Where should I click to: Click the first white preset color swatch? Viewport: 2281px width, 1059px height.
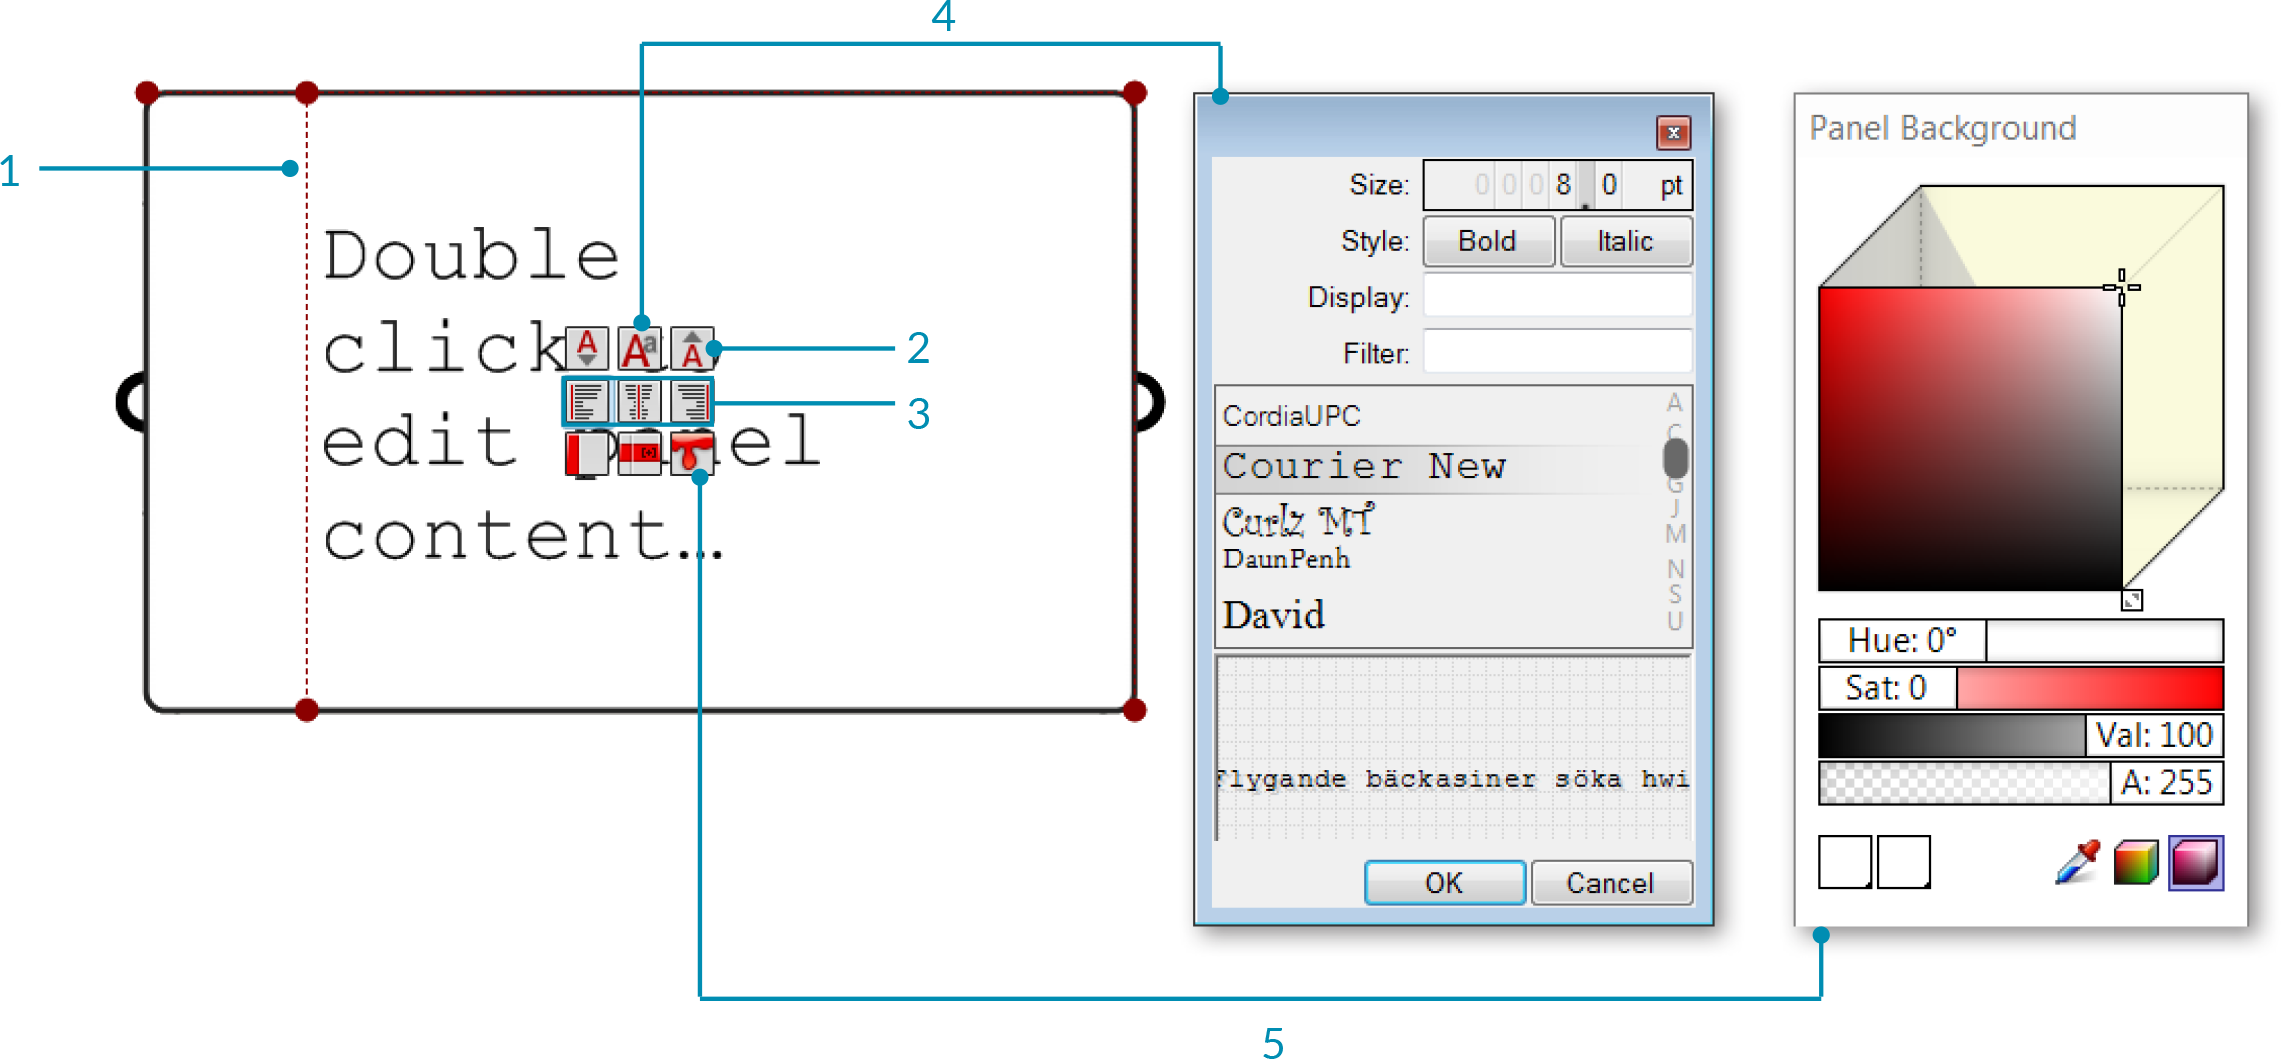tap(1844, 862)
